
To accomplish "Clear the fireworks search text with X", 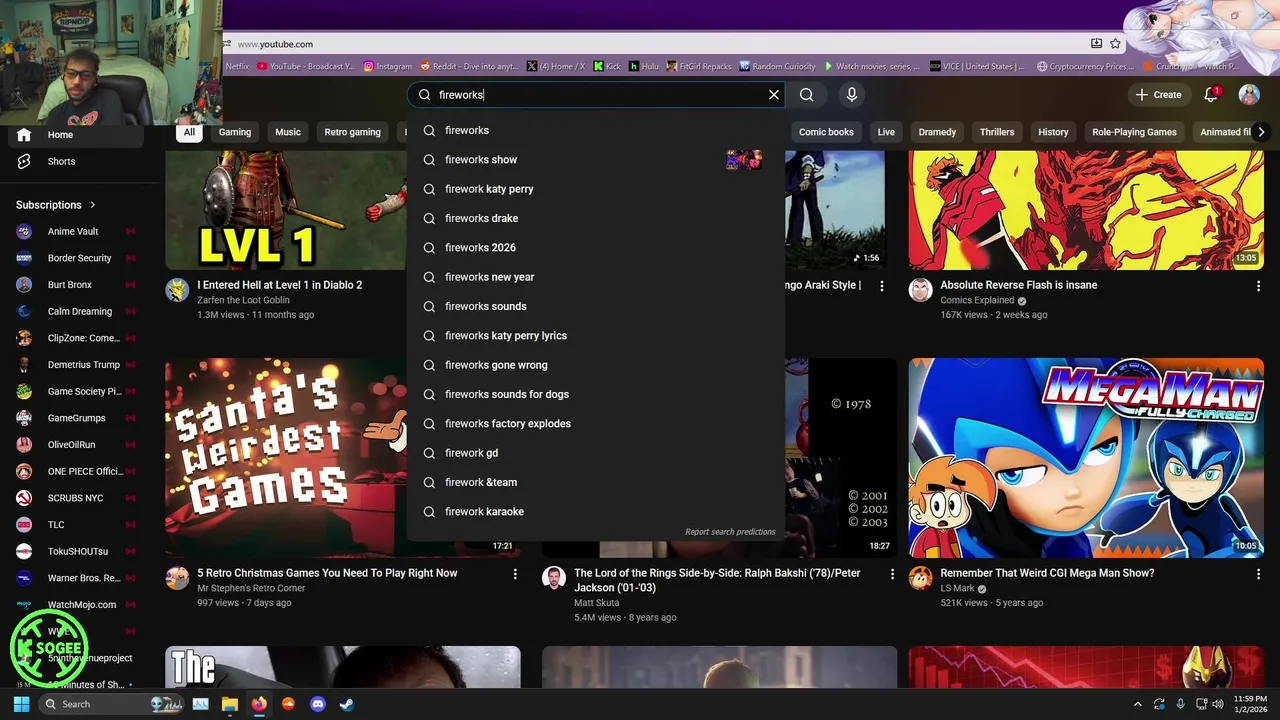I will pyautogui.click(x=773, y=95).
